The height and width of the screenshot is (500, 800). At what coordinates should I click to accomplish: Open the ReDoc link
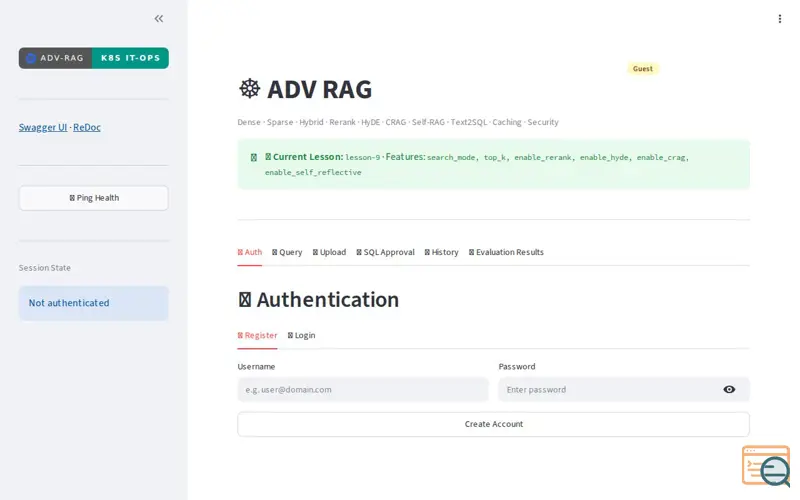tap(87, 127)
